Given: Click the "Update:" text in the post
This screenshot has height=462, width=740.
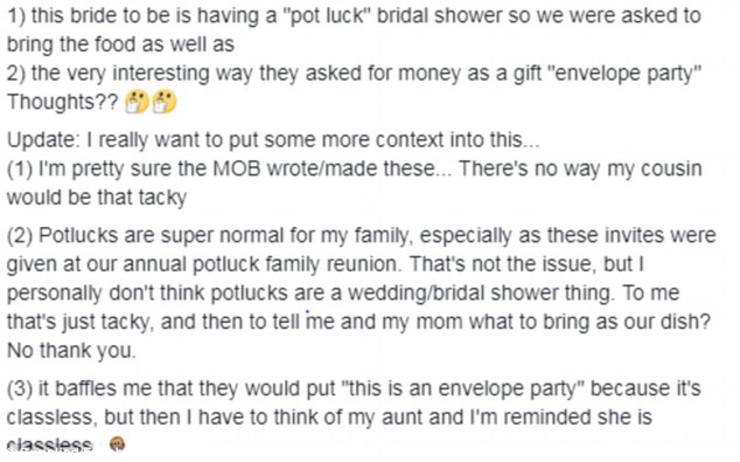Looking at the screenshot, I should (36, 139).
